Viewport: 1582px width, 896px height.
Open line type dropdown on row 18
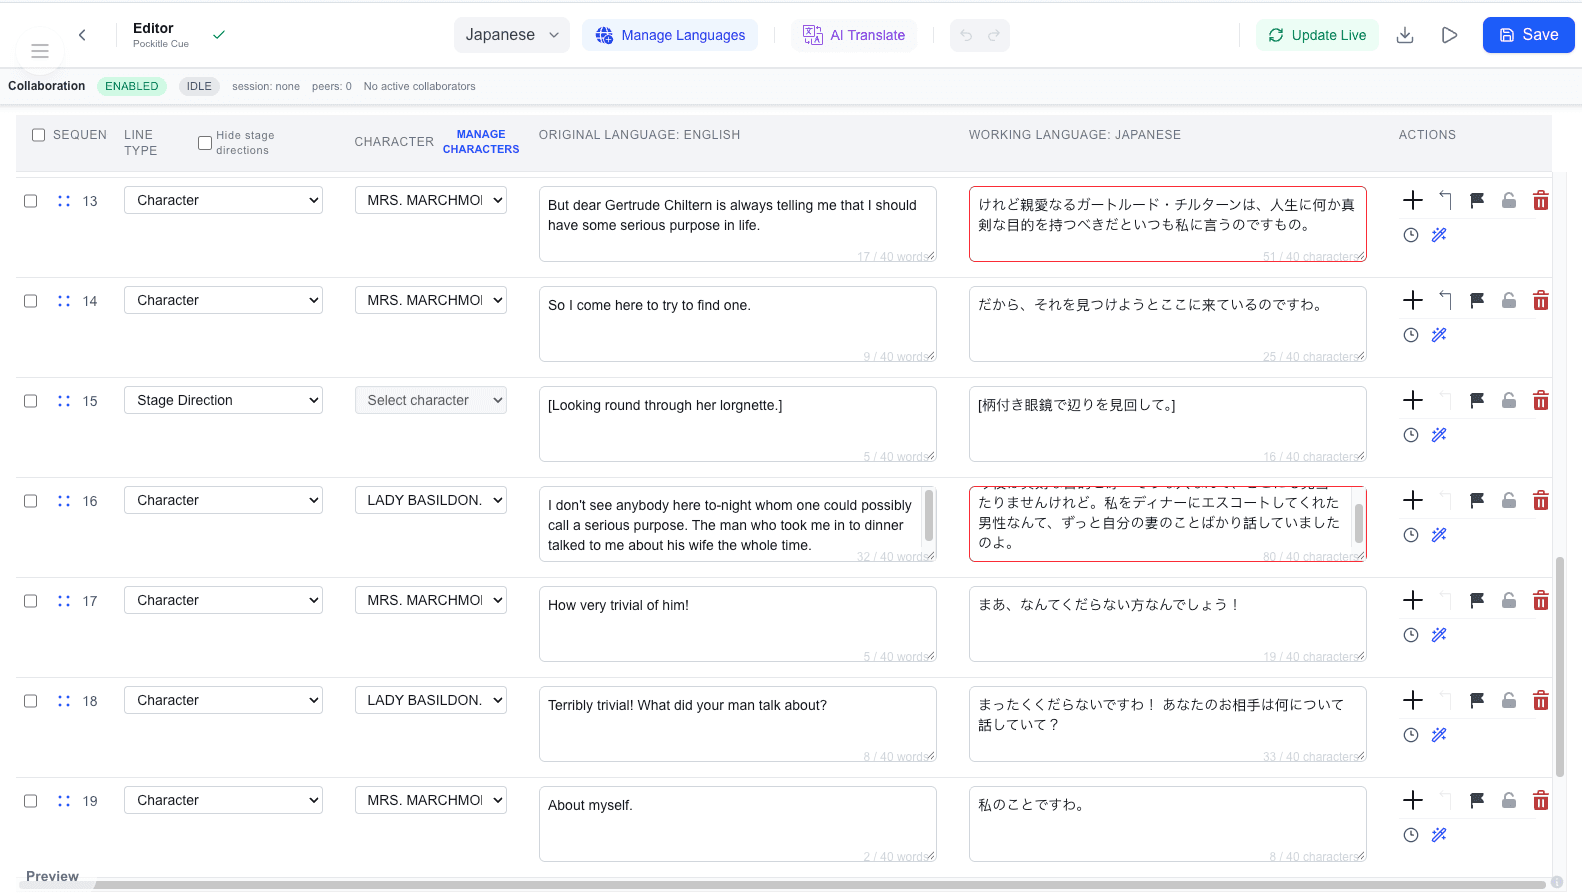point(223,700)
